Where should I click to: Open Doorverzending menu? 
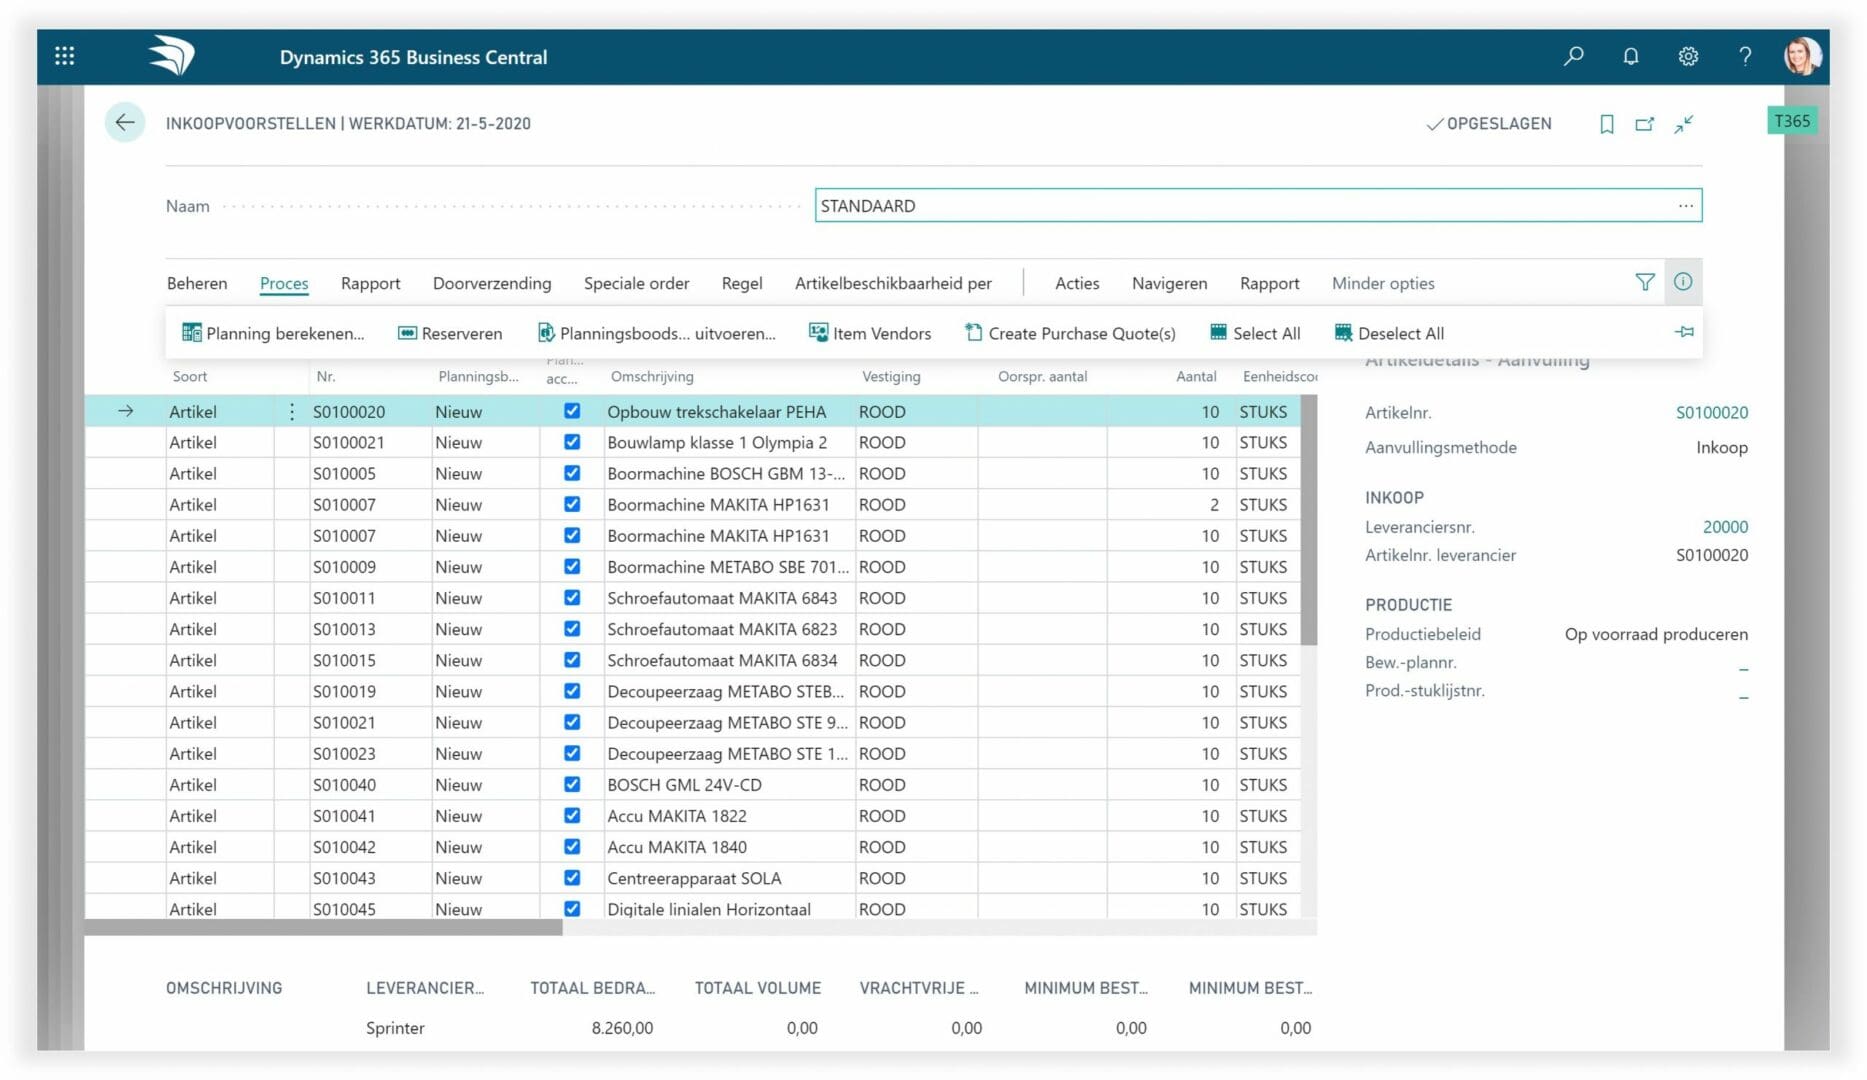[x=492, y=283]
